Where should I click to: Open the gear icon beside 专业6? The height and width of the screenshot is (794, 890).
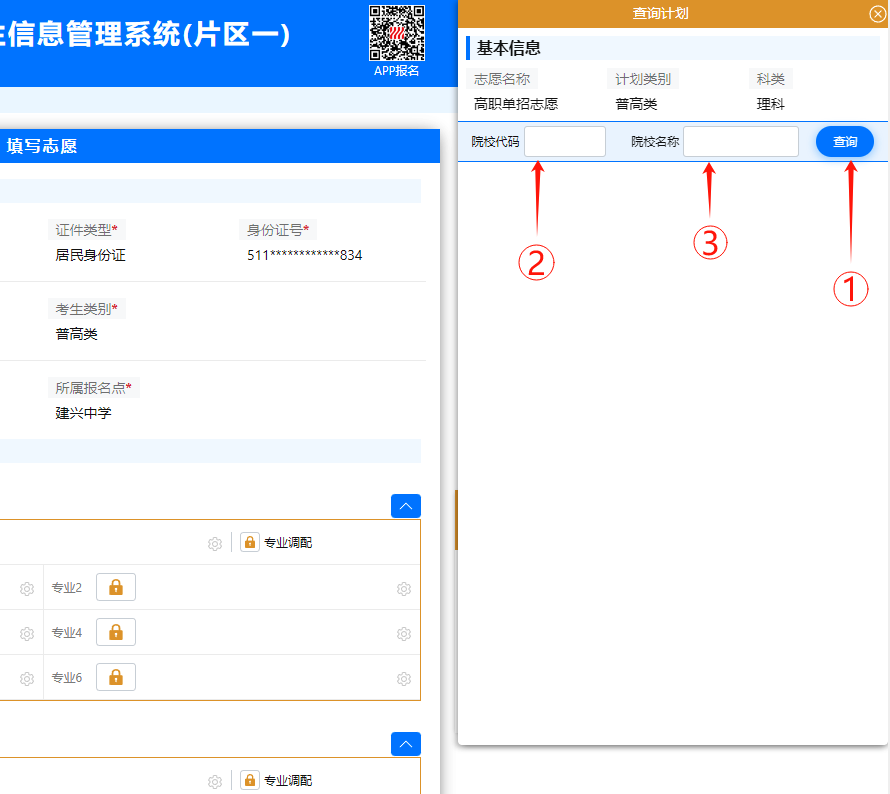(x=24, y=677)
